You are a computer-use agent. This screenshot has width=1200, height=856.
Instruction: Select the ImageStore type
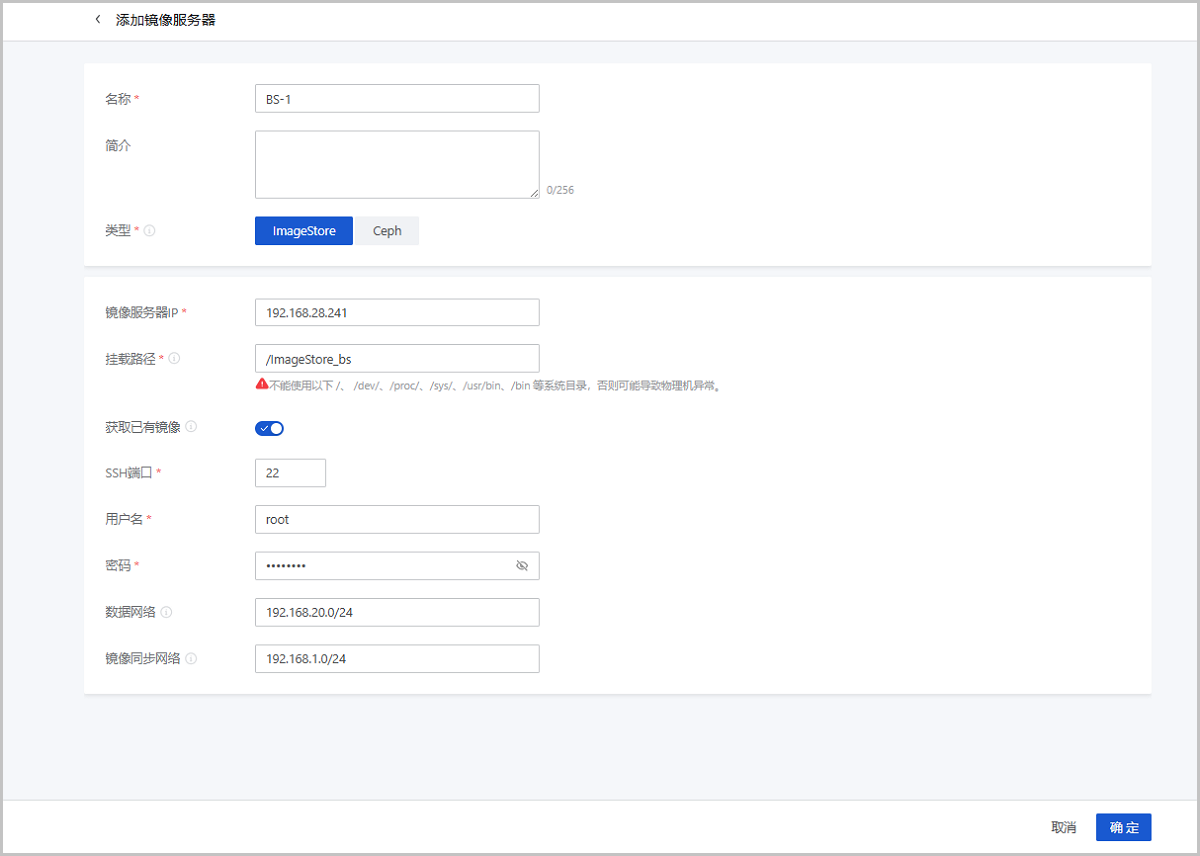pyautogui.click(x=304, y=231)
